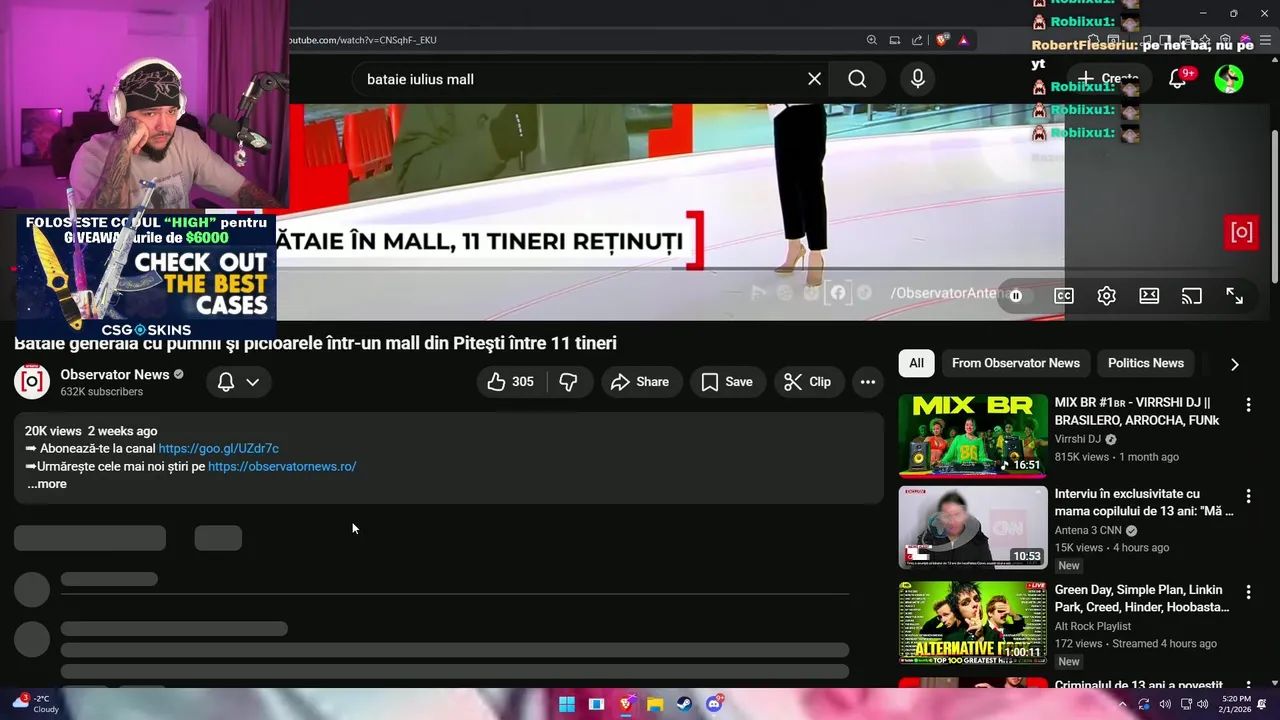Open Task View from taskbar

596,704
